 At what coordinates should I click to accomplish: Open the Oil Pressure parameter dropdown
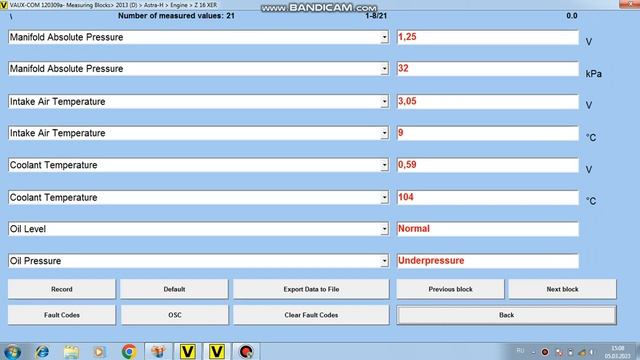(384, 261)
